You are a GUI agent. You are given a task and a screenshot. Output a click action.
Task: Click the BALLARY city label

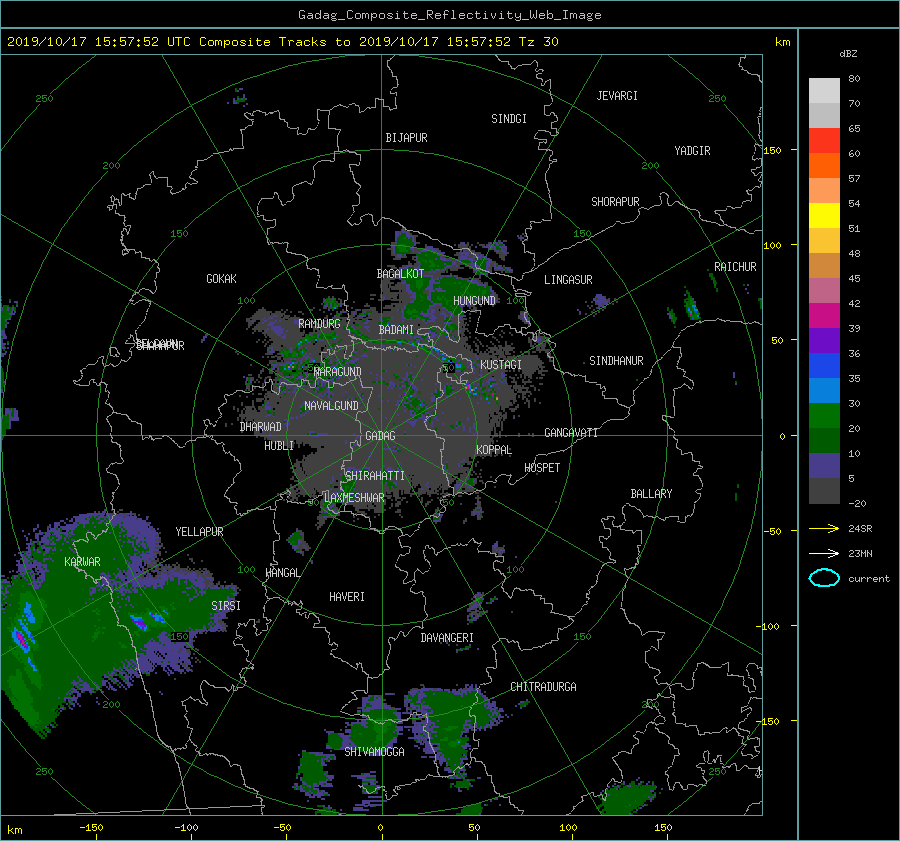tap(651, 494)
